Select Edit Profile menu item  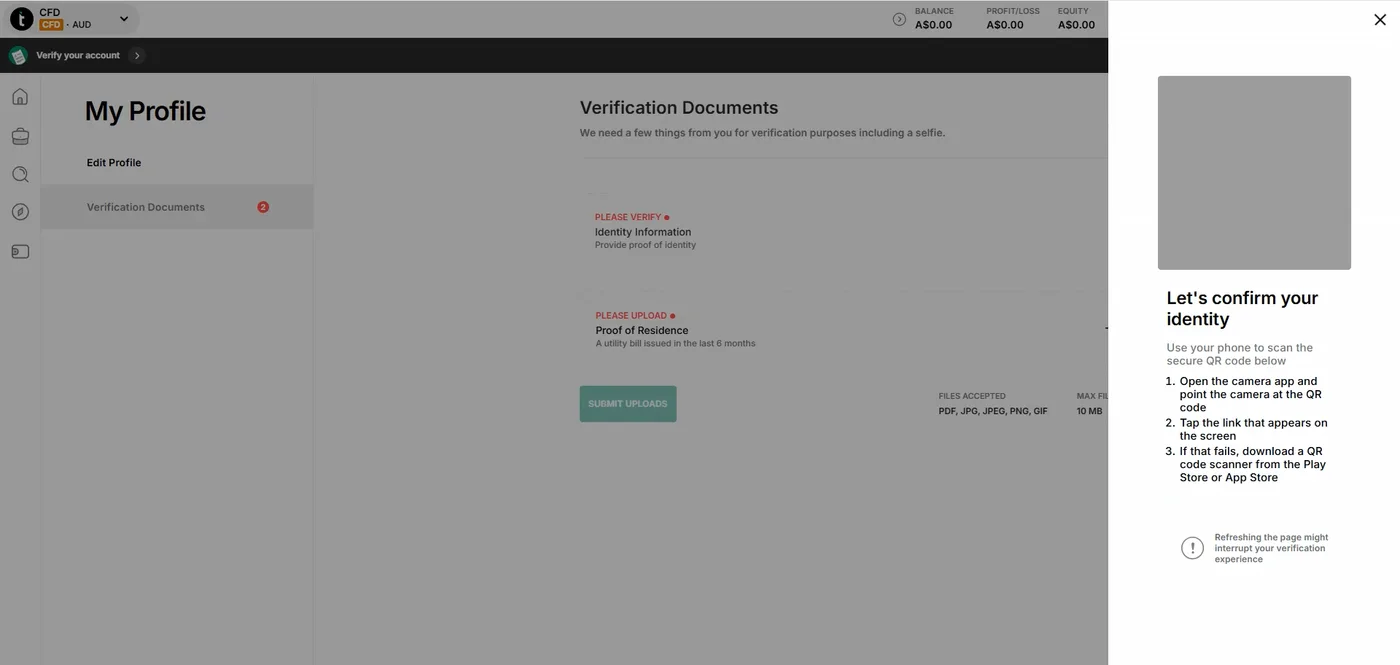(x=114, y=163)
